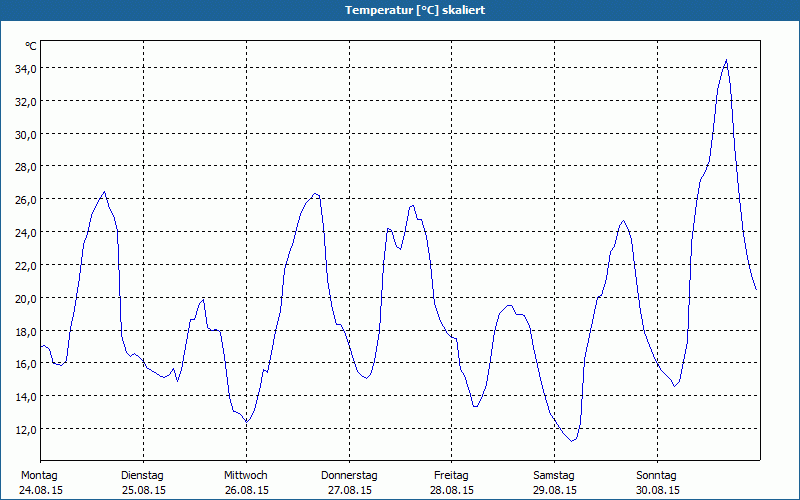Viewport: 800px width, 500px height.
Task: Click the Samstag day label
Action: 554,476
